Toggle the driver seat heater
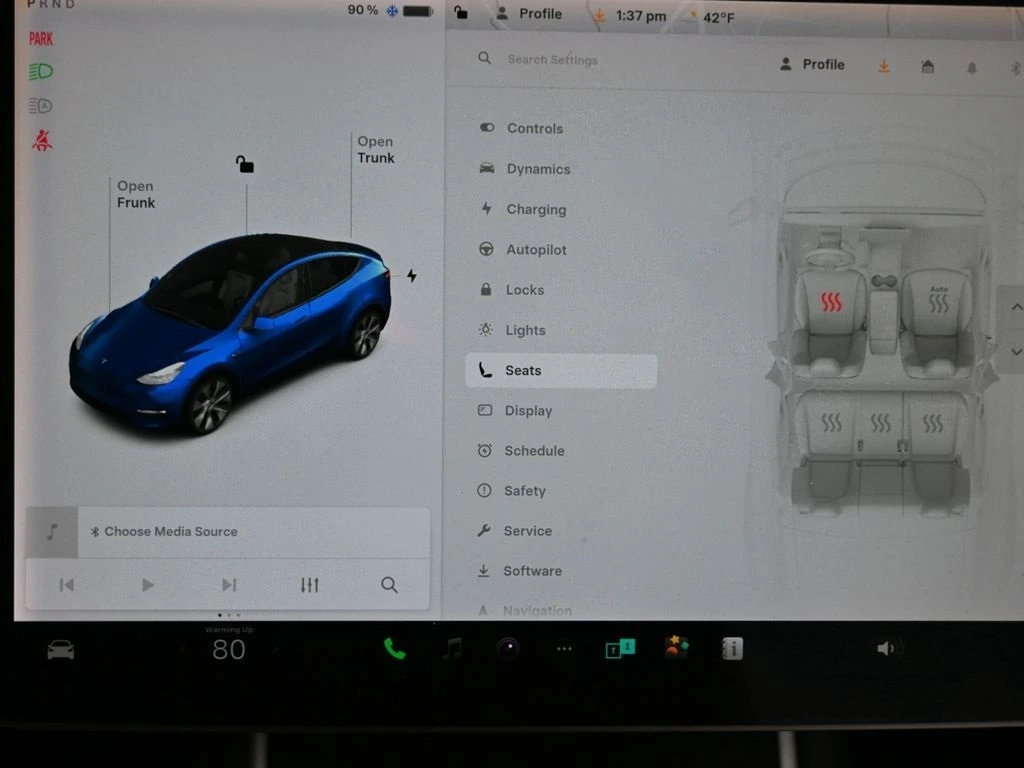Image resolution: width=1024 pixels, height=768 pixels. click(831, 302)
